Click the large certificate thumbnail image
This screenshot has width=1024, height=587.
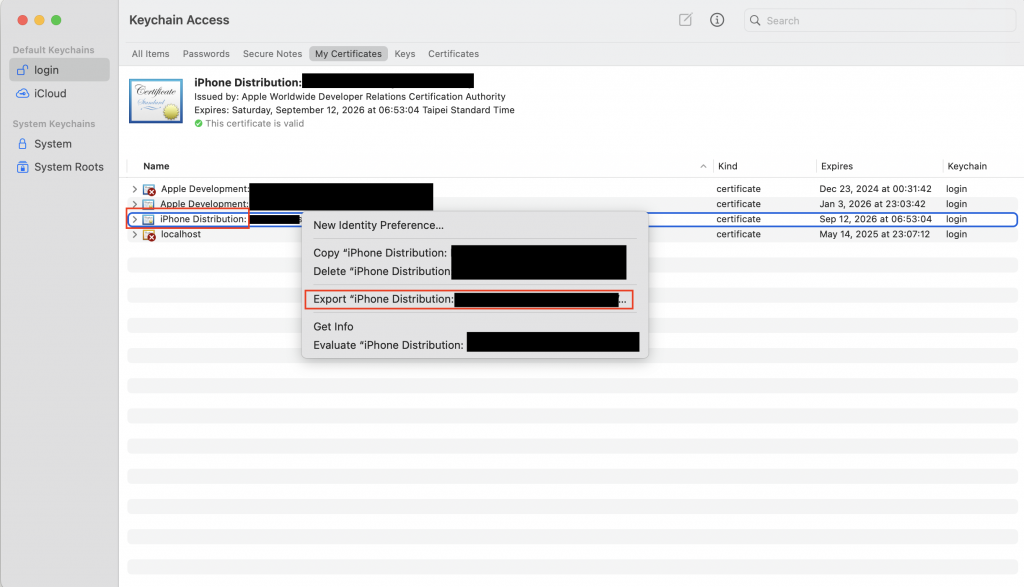(x=155, y=101)
